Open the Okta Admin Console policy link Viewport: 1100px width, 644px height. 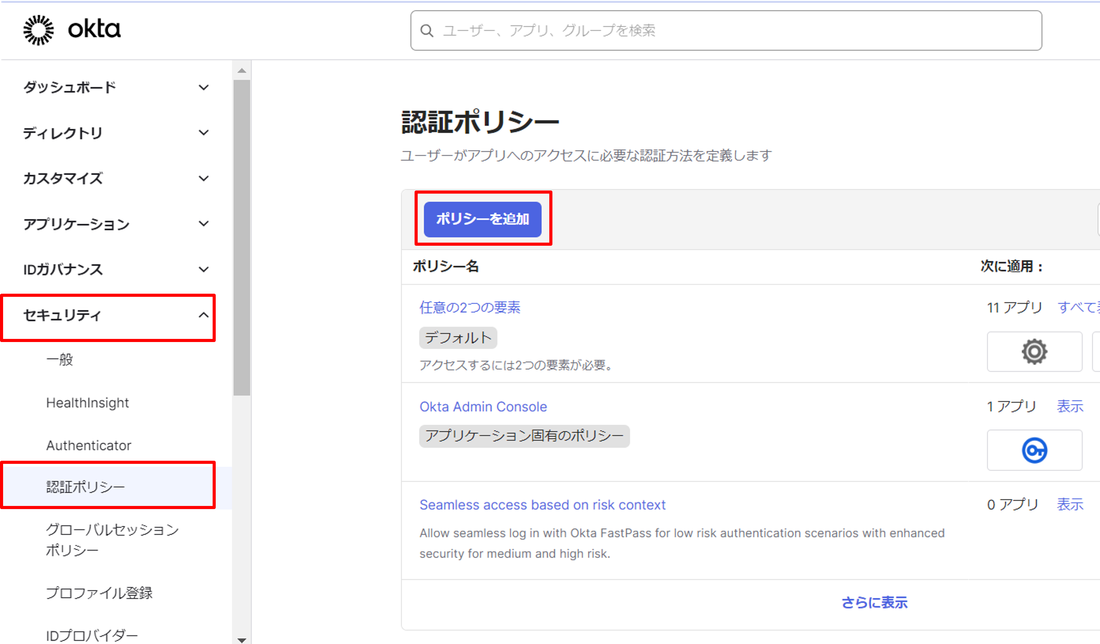(483, 406)
